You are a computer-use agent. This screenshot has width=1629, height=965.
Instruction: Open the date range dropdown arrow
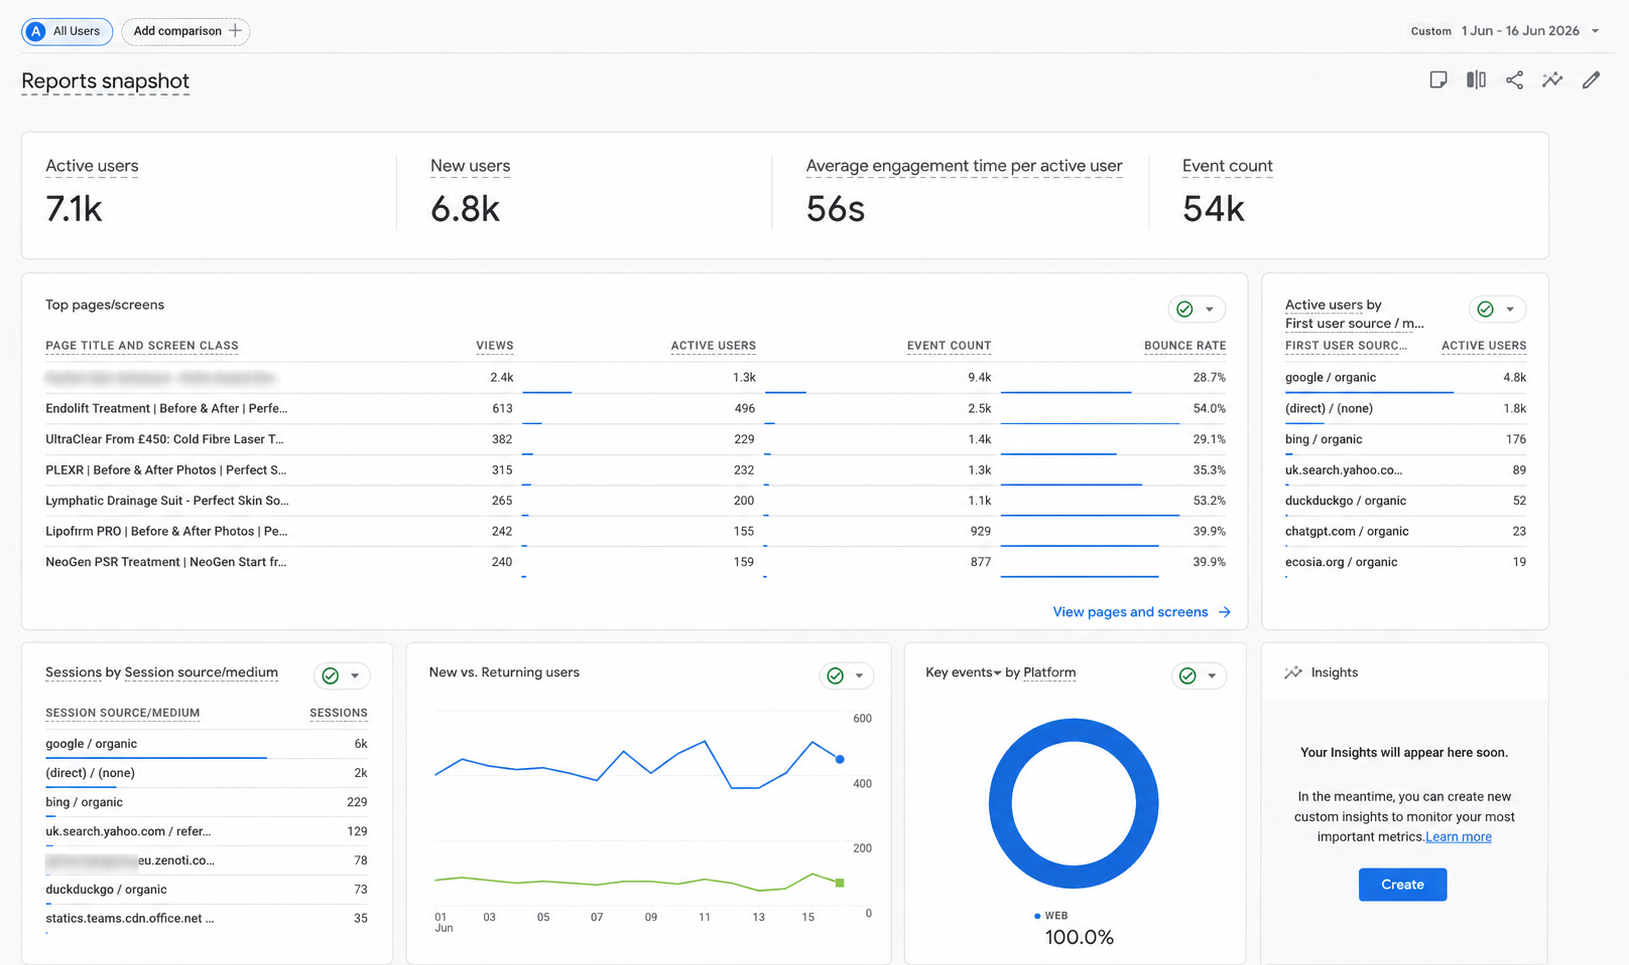1595,31
